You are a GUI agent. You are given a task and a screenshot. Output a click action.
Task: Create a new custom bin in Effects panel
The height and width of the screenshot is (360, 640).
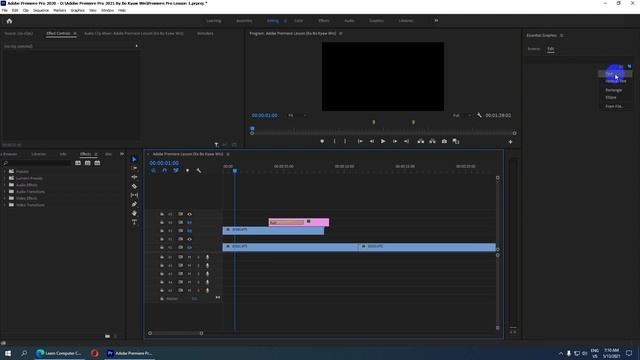click(x=107, y=336)
